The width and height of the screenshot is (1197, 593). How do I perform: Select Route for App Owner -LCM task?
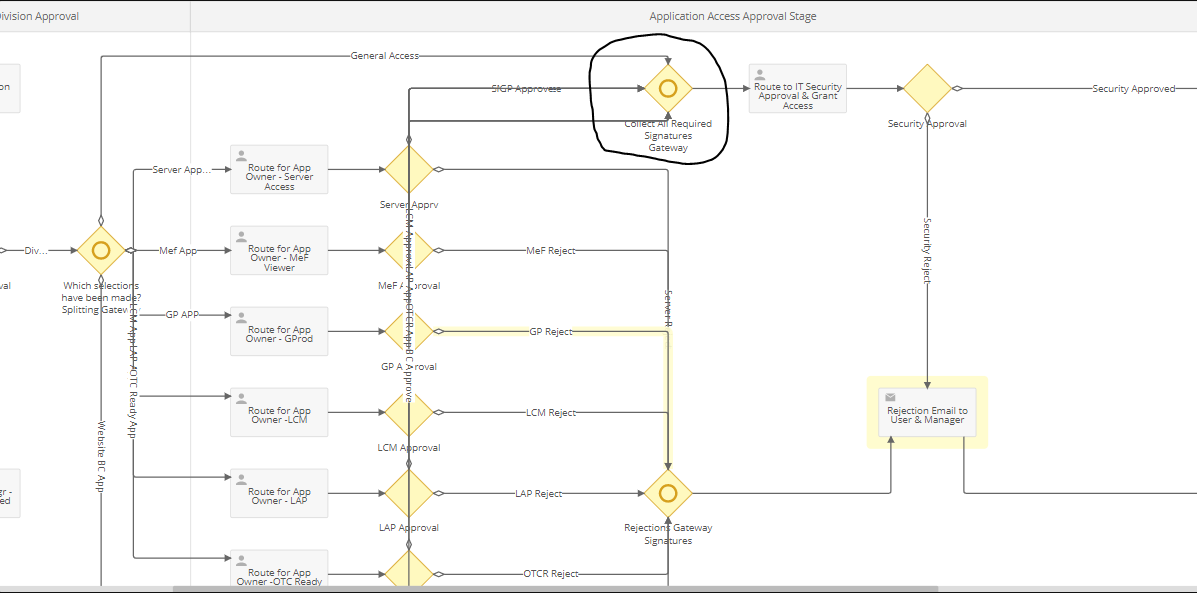tap(279, 412)
